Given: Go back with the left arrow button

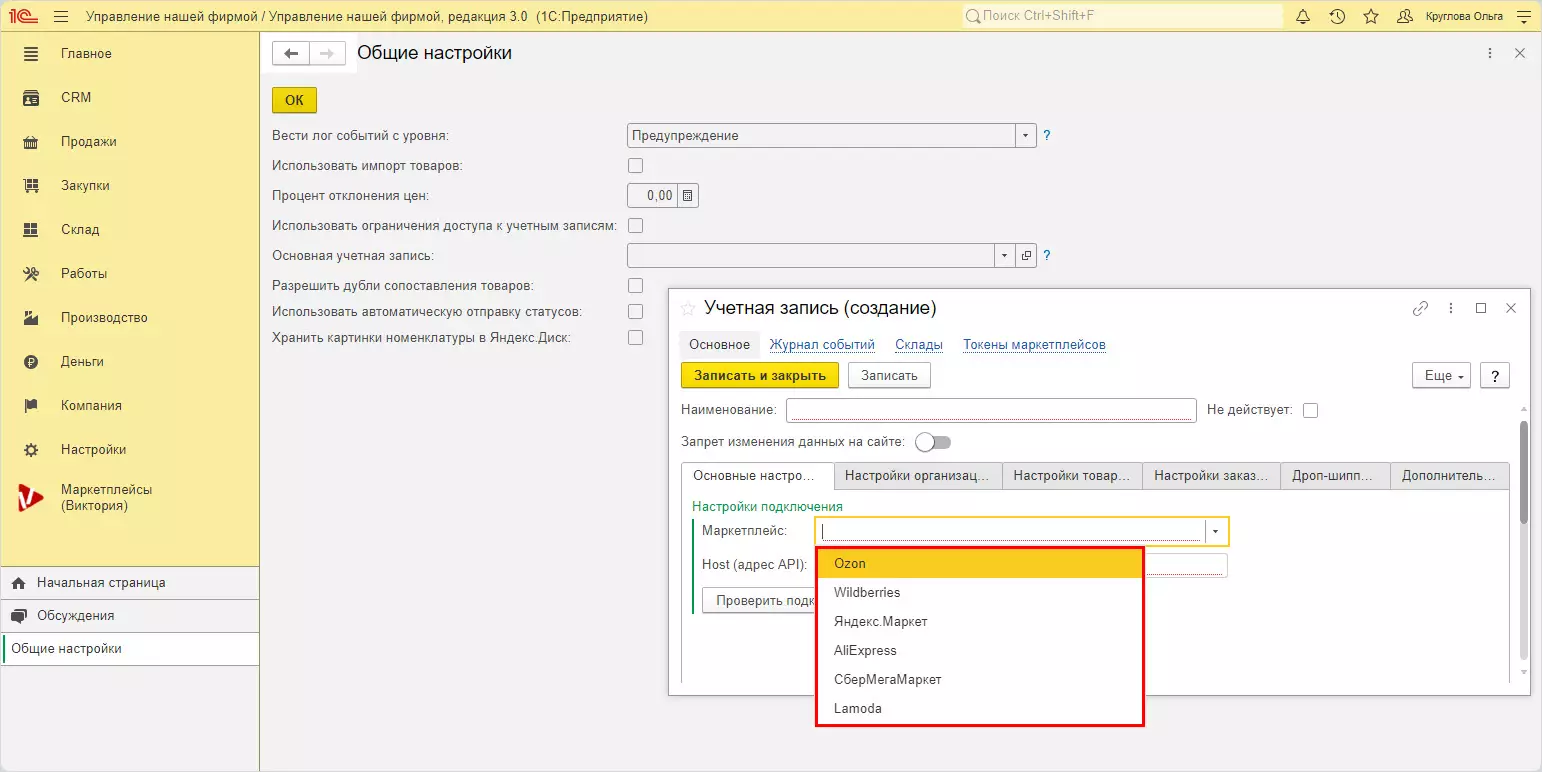Looking at the screenshot, I should (291, 54).
